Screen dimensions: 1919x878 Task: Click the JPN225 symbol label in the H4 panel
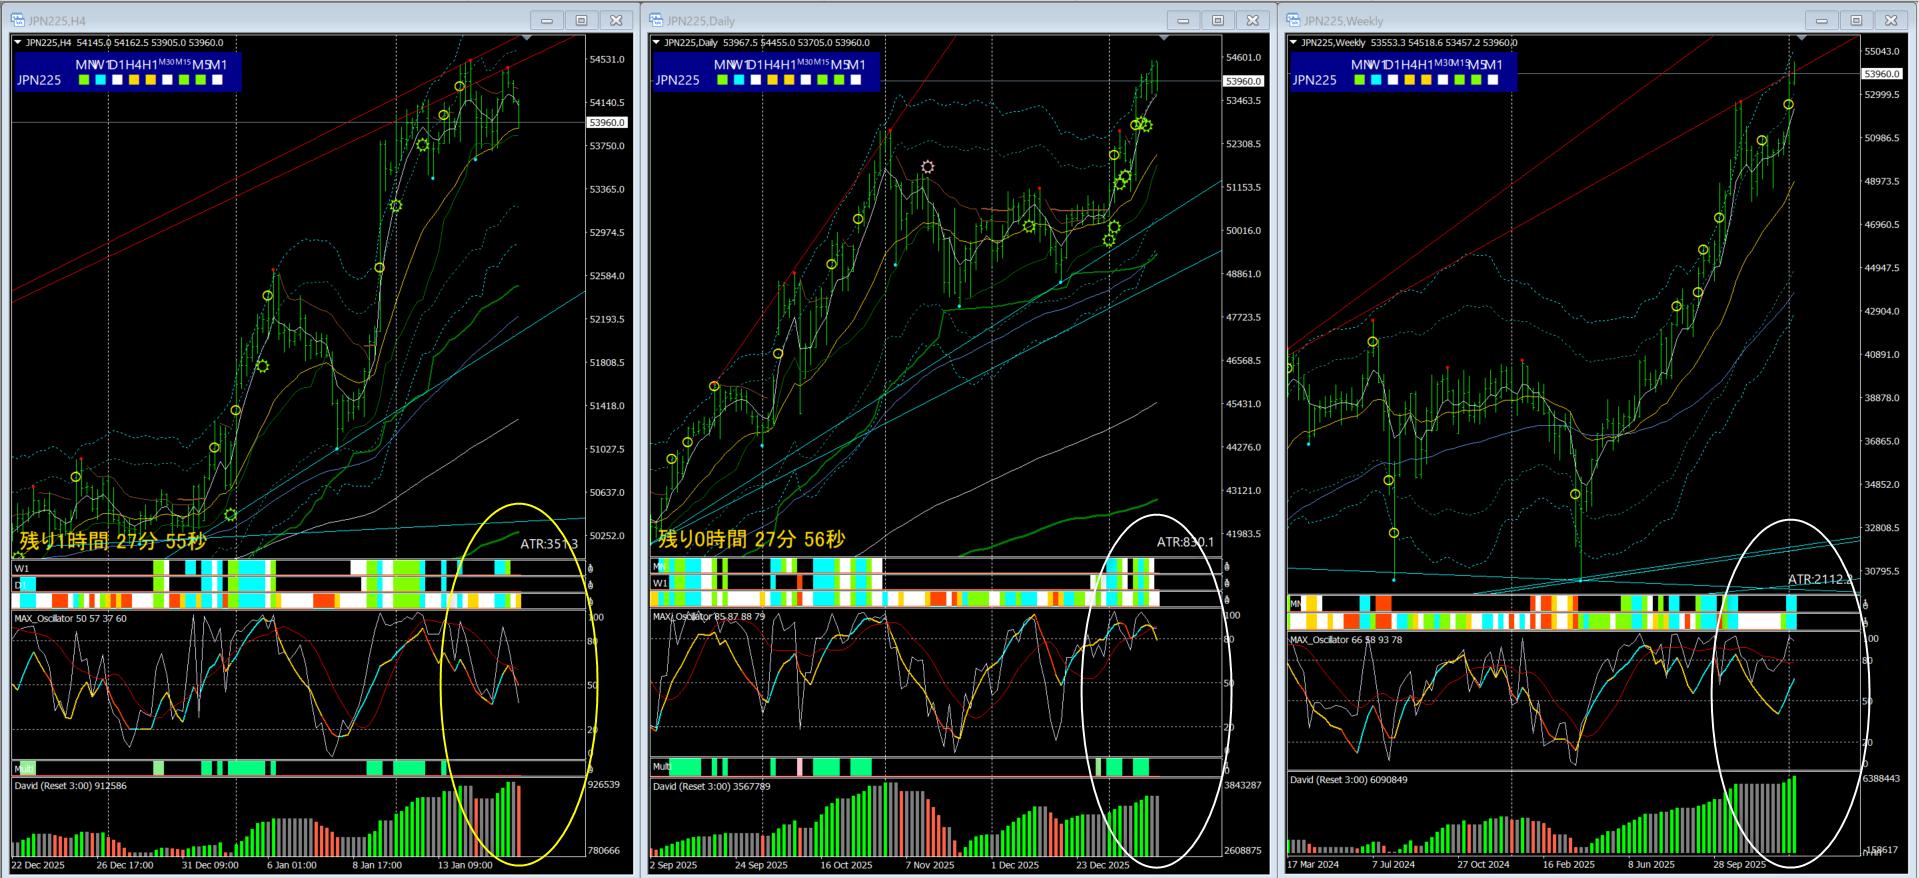point(39,80)
